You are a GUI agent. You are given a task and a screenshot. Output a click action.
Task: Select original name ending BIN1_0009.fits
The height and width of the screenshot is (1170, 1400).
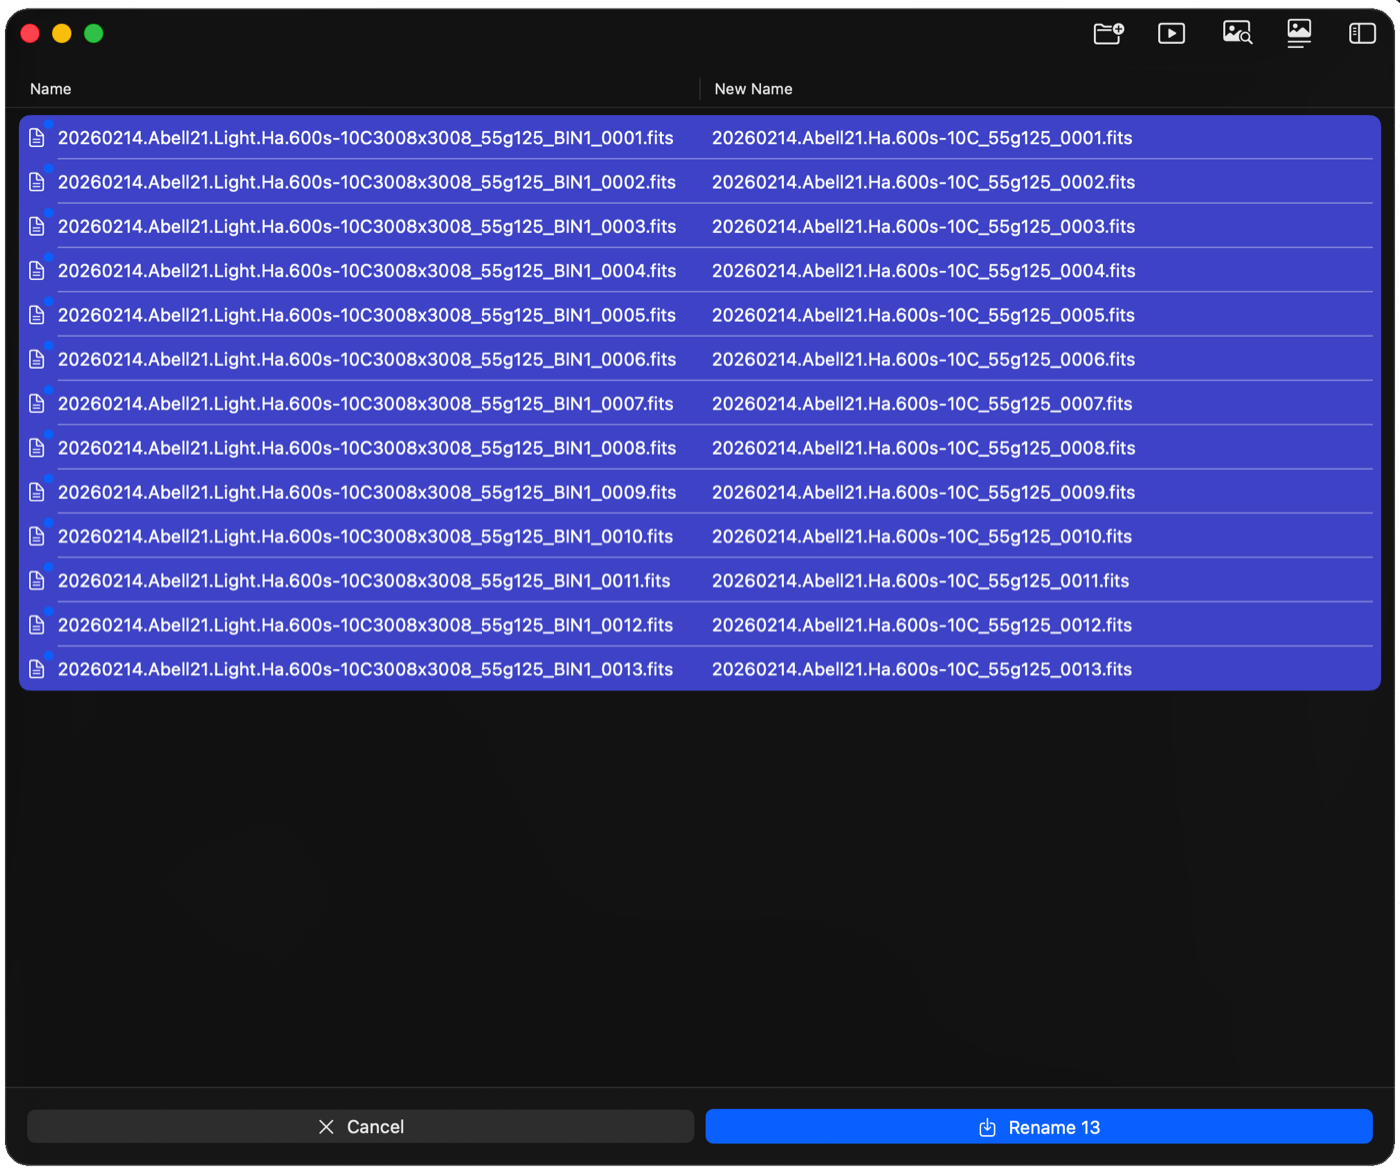[x=367, y=492]
